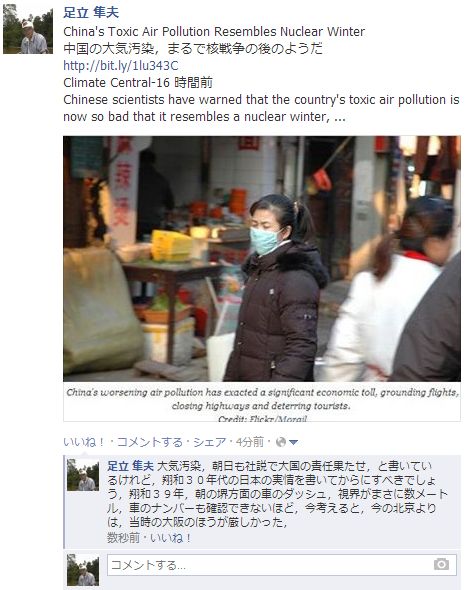
Task: Click コメントする under the main post
Action: tap(150, 442)
